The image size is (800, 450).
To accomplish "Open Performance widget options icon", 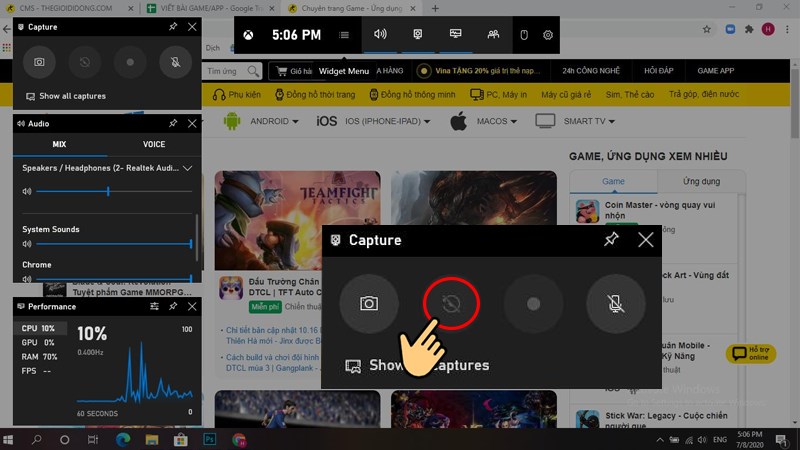I will (x=155, y=306).
